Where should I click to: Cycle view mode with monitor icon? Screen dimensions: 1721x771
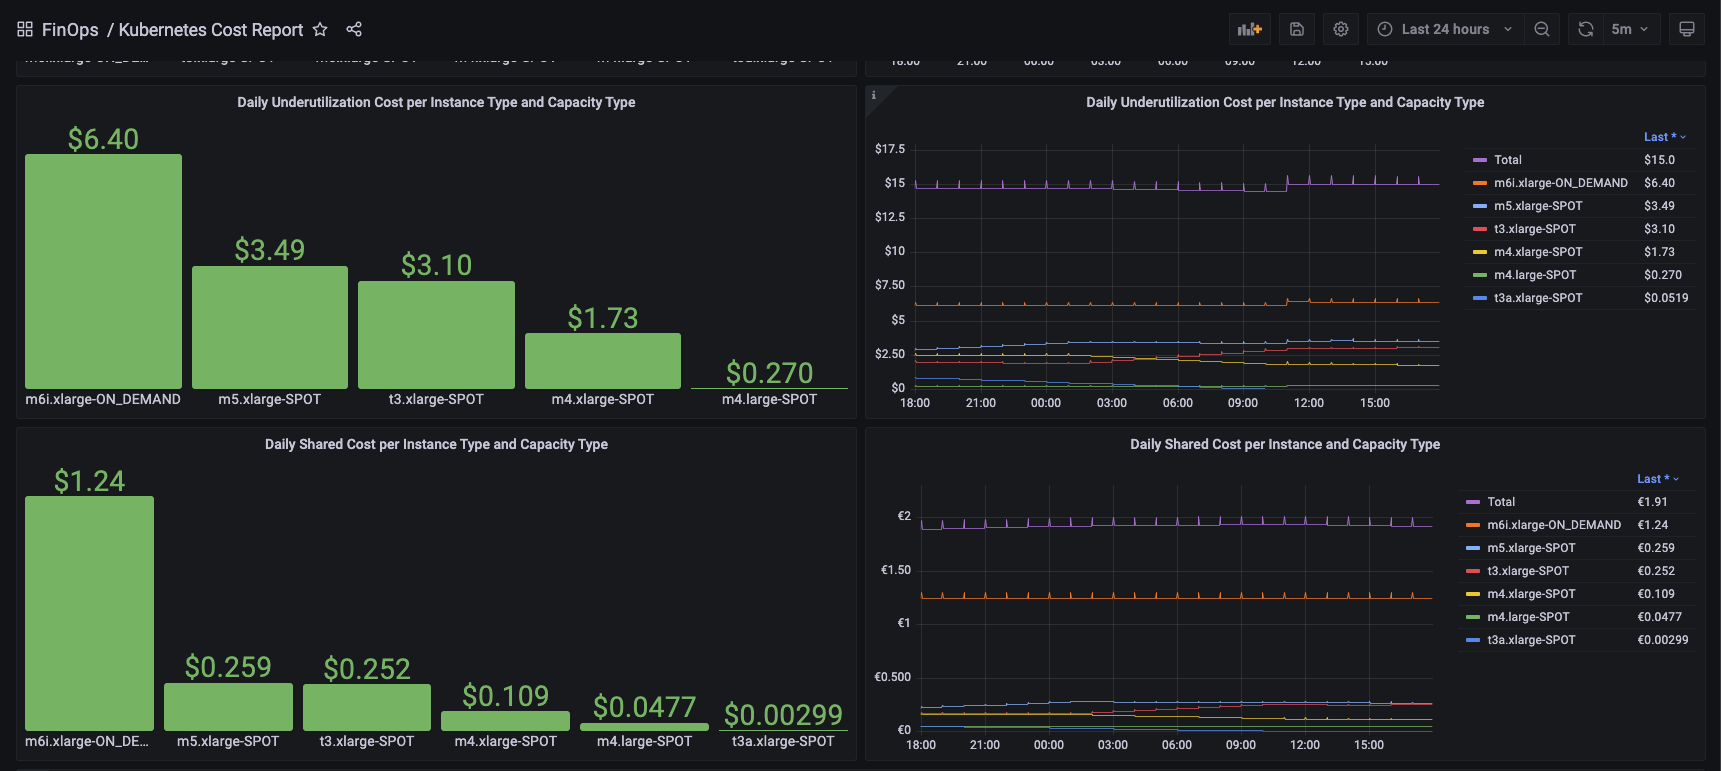[1687, 29]
